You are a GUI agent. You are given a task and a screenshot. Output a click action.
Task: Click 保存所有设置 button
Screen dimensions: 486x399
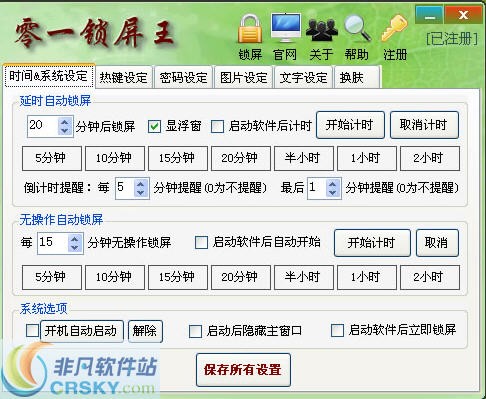(243, 370)
